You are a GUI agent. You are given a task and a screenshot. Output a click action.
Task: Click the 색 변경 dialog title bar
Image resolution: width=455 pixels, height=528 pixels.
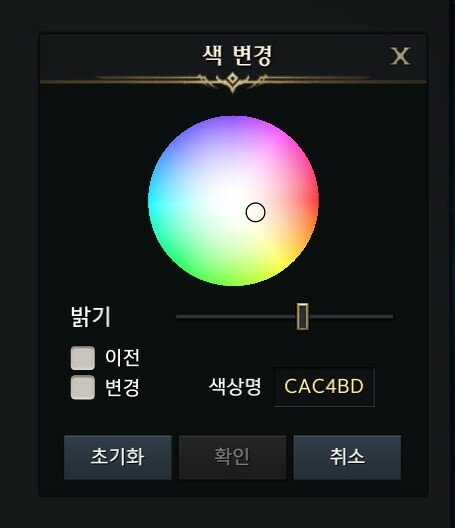point(233,56)
